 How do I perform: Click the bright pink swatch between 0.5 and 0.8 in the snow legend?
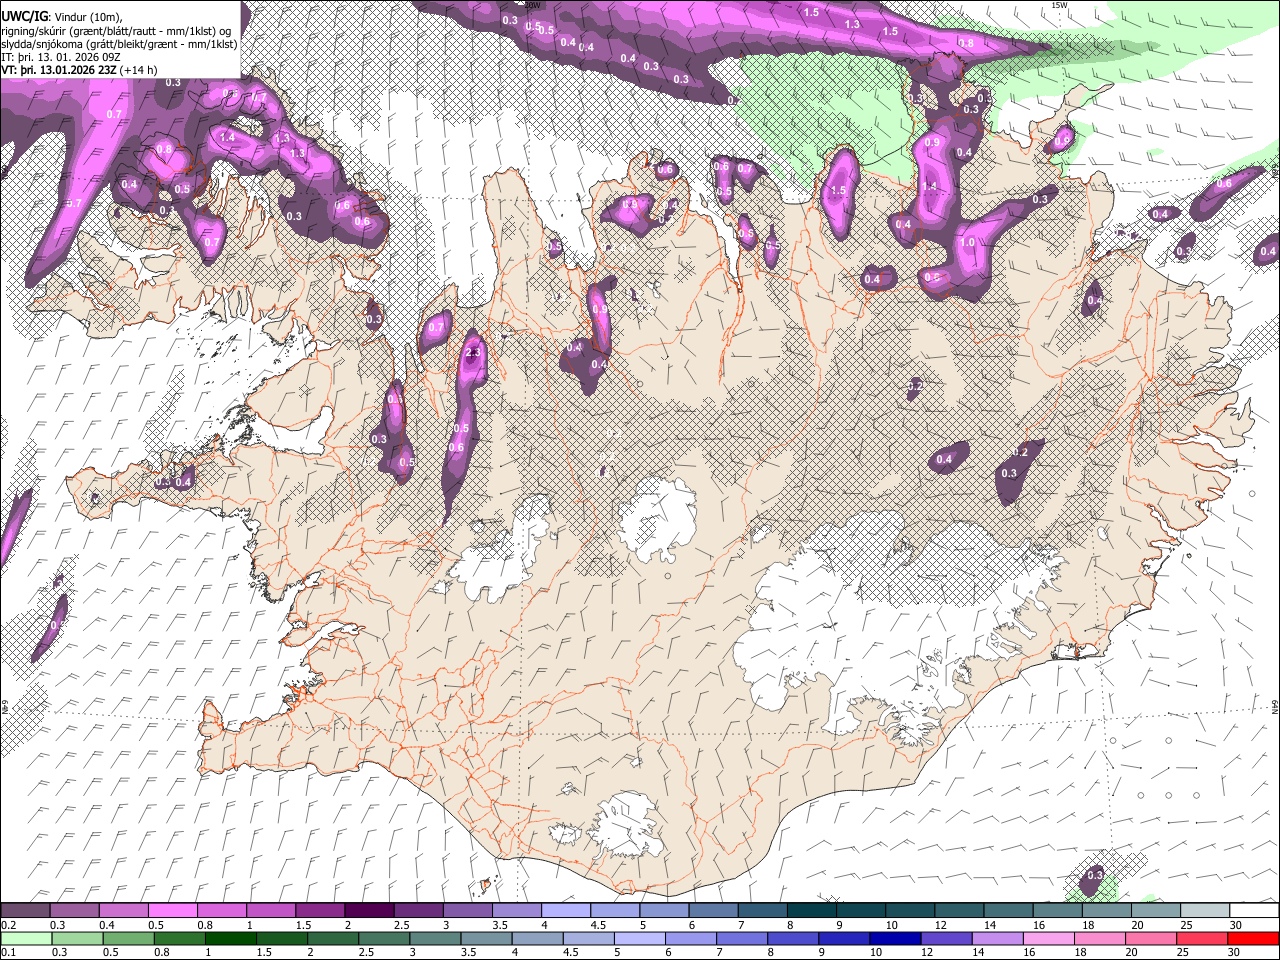(172, 911)
